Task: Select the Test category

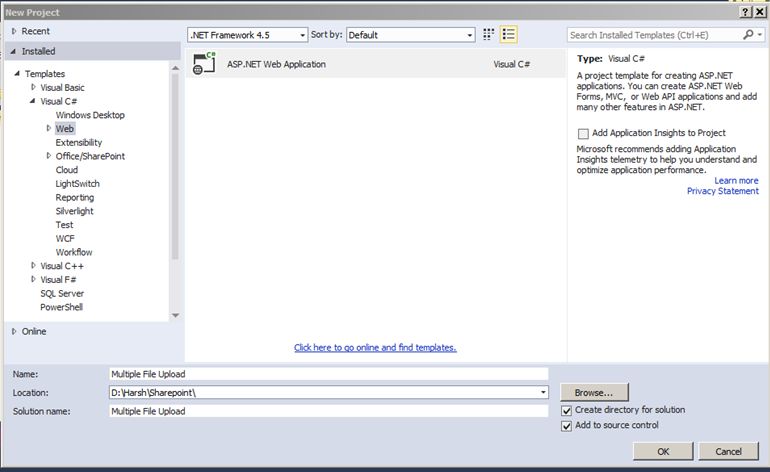Action: pos(64,225)
